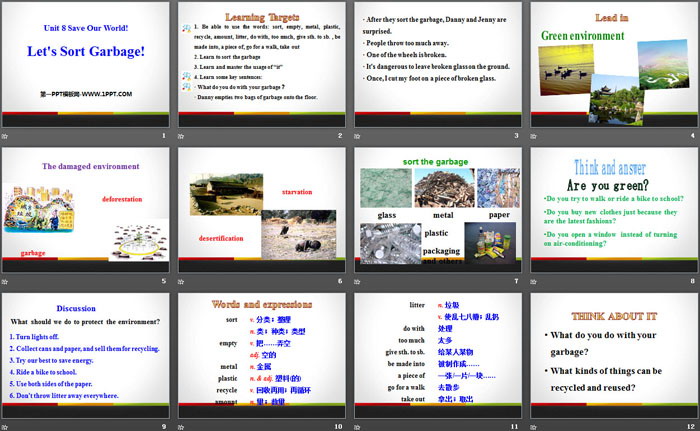Viewport: 700px width, 431px height.
Task: Click the animation star icon under slide 10
Action: pos(181,427)
